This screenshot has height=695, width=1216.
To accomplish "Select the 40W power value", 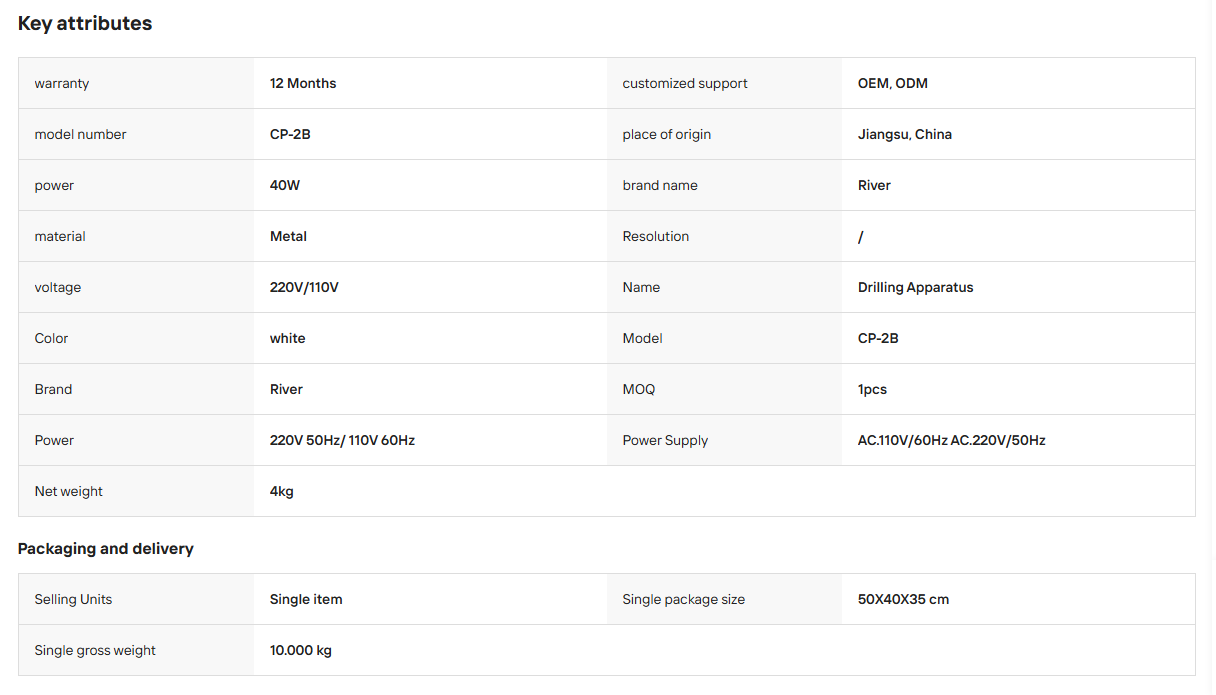I will click(285, 185).
